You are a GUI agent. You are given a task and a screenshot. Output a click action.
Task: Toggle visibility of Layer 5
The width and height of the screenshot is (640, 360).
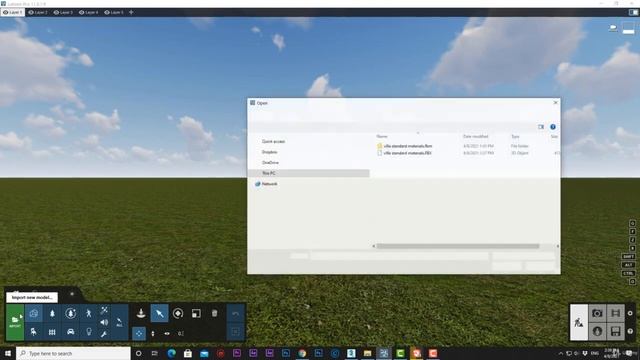[x=107, y=12]
